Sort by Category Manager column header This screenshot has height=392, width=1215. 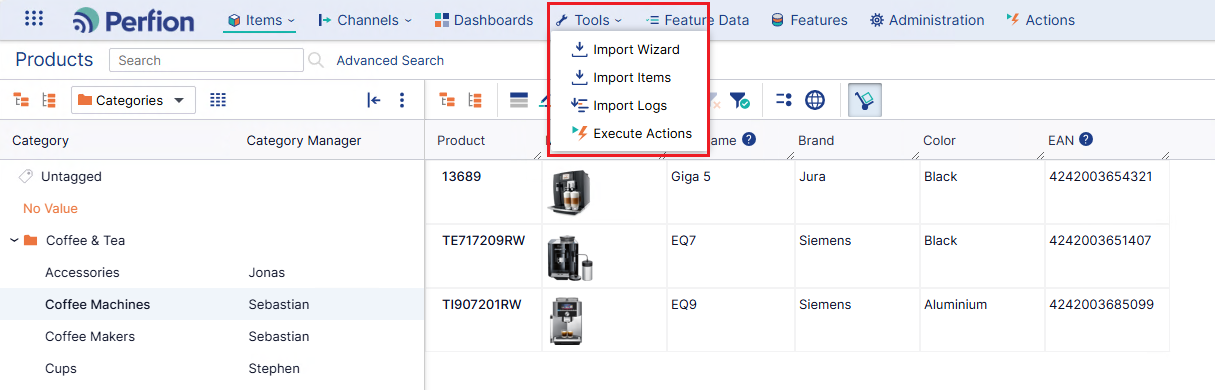[x=304, y=141]
